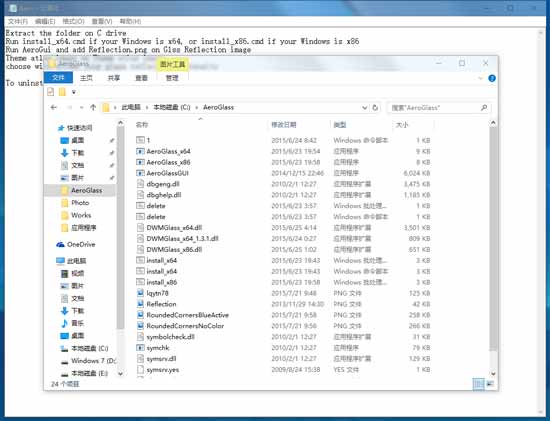Expand path chevron after 本地磁盘 (C:) breadcrumb
The height and width of the screenshot is (421, 550).
196,107
